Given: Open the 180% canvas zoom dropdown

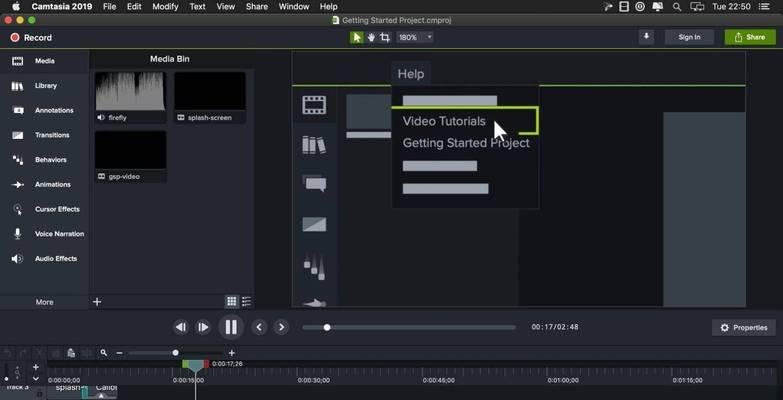Looking at the screenshot, I should point(414,37).
